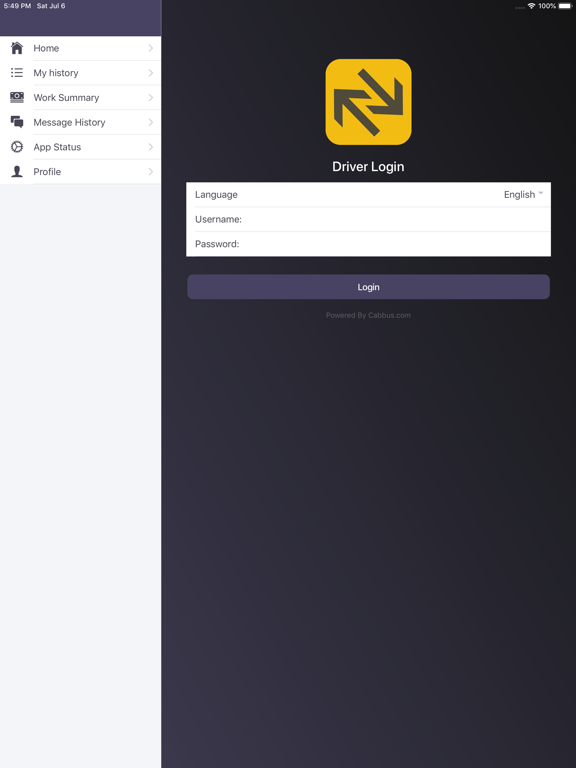Select Work Summary in side menu

[80, 97]
